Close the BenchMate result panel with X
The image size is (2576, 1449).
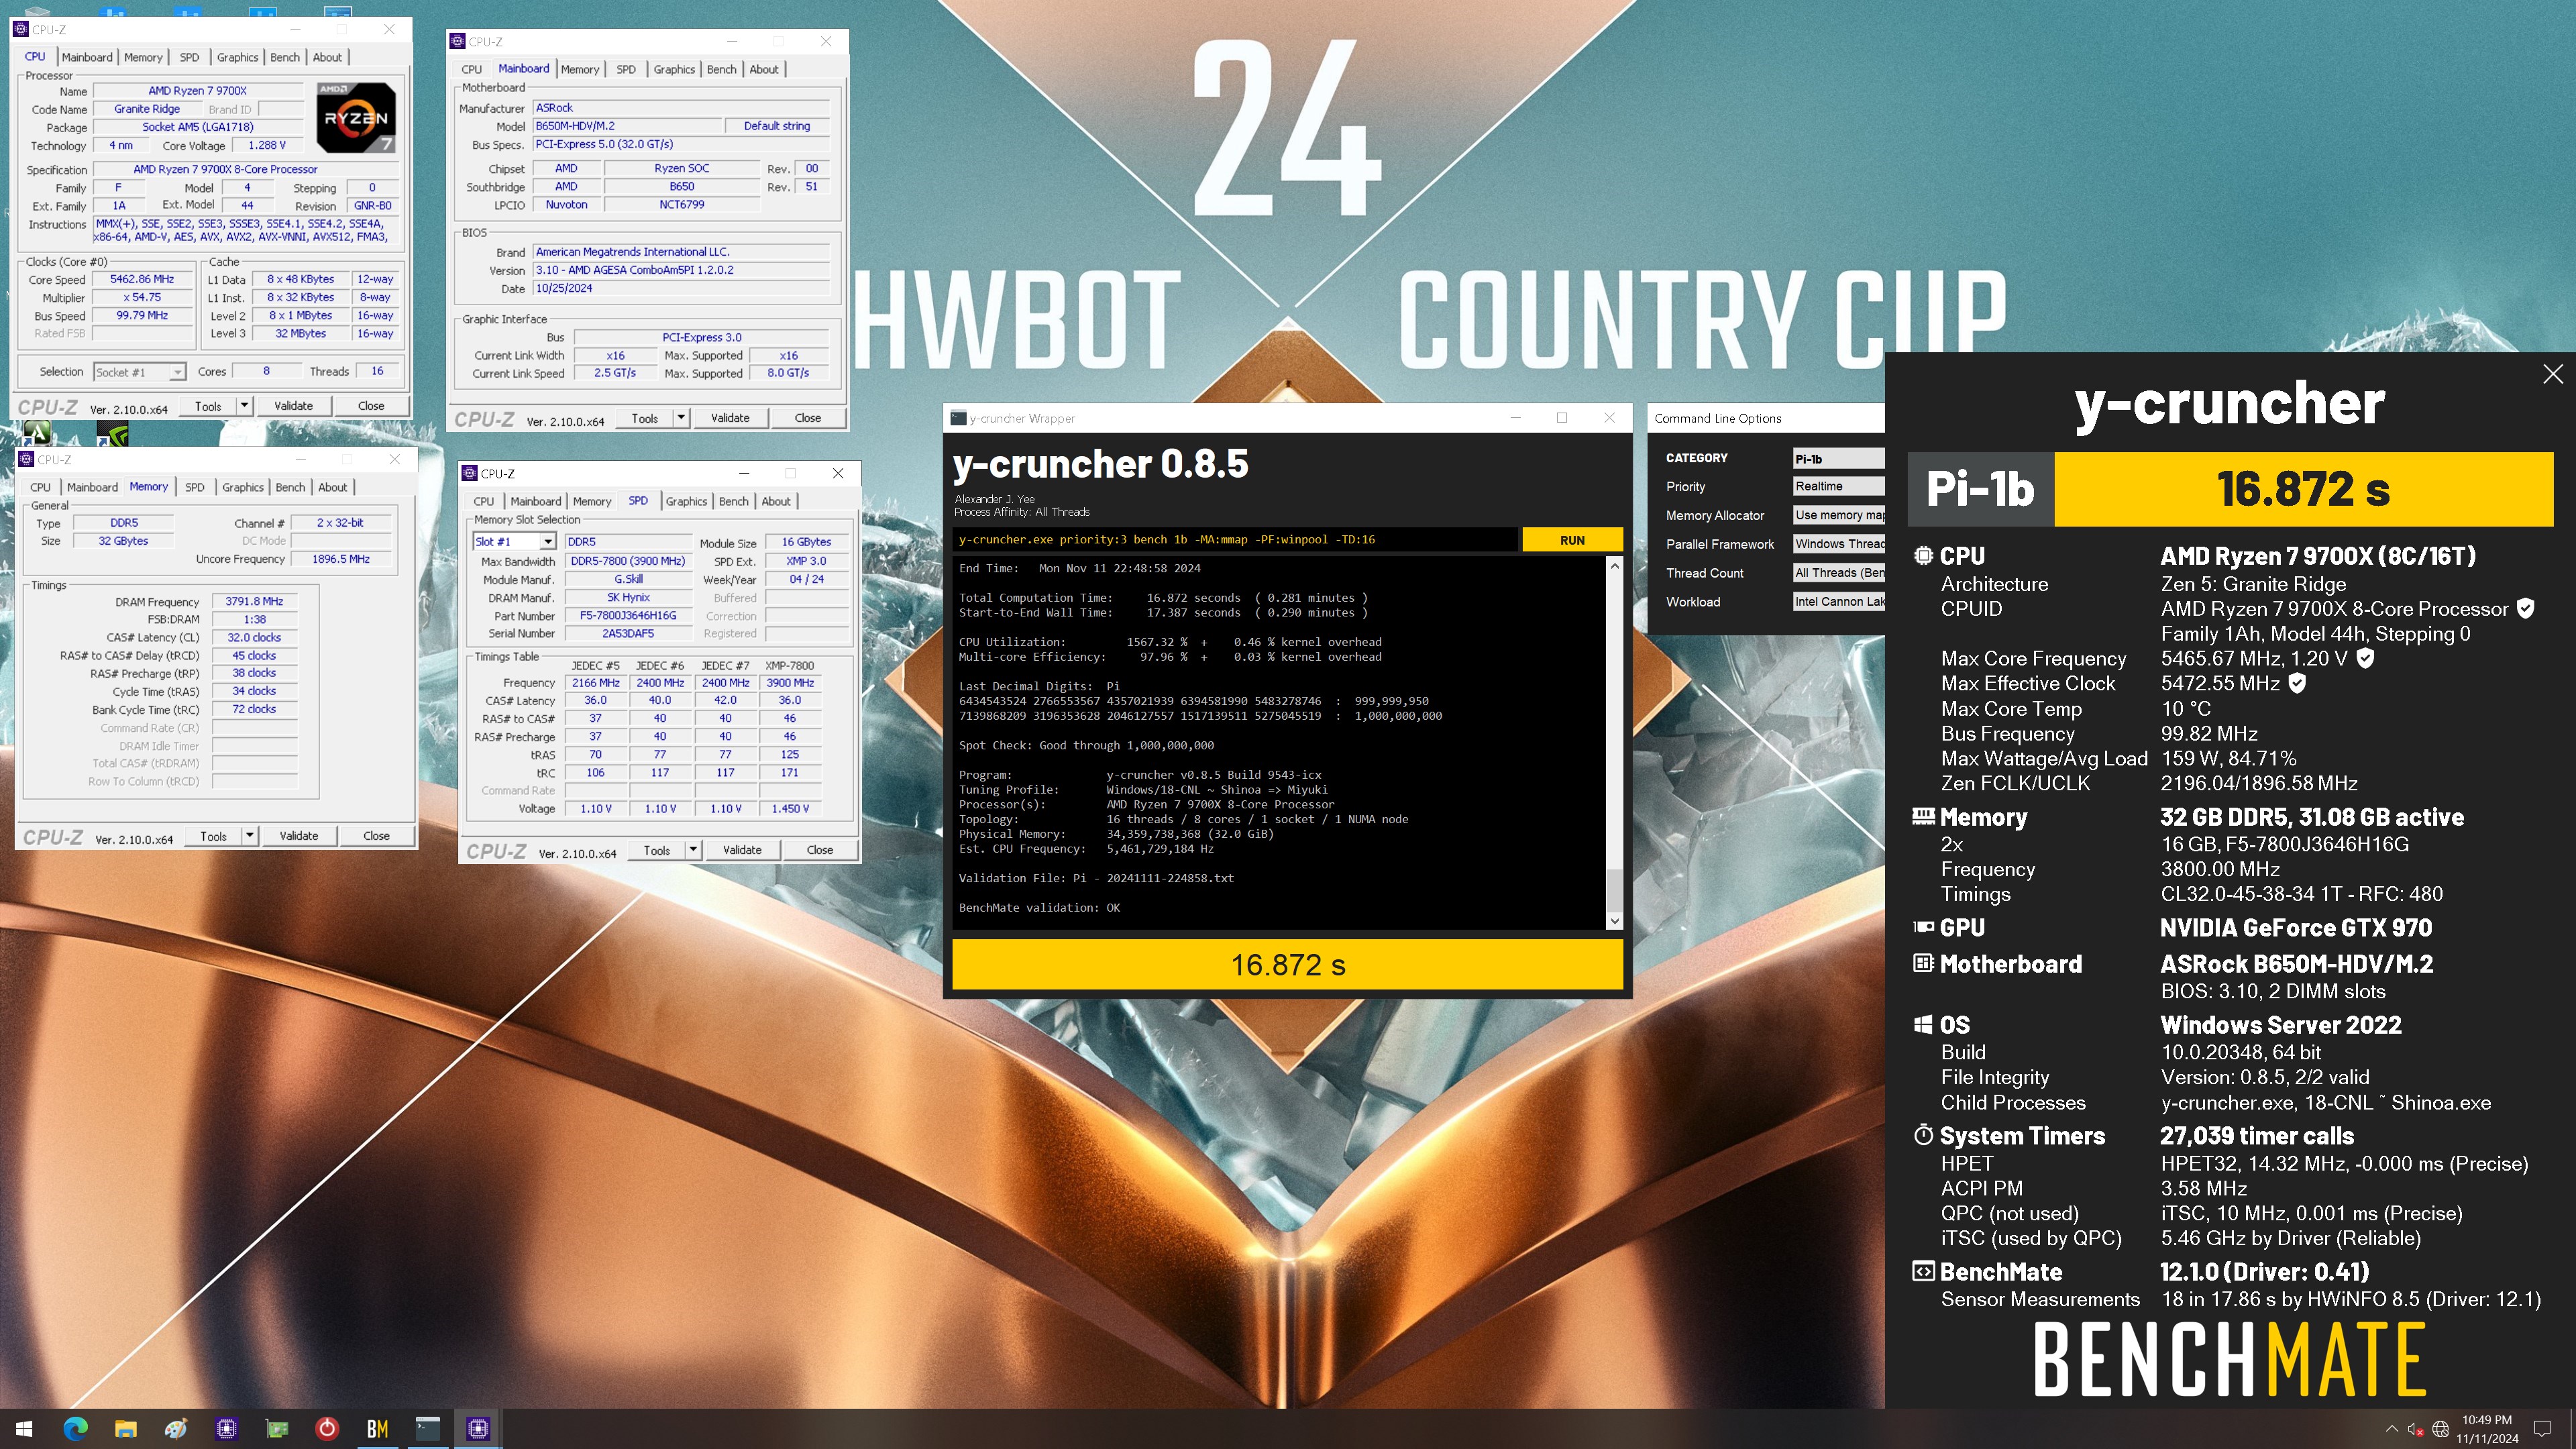tap(2553, 374)
